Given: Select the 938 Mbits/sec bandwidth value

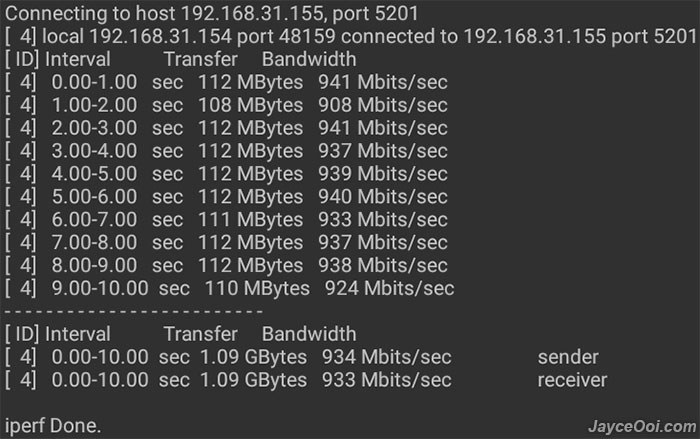Looking at the screenshot, I should 383,265.
